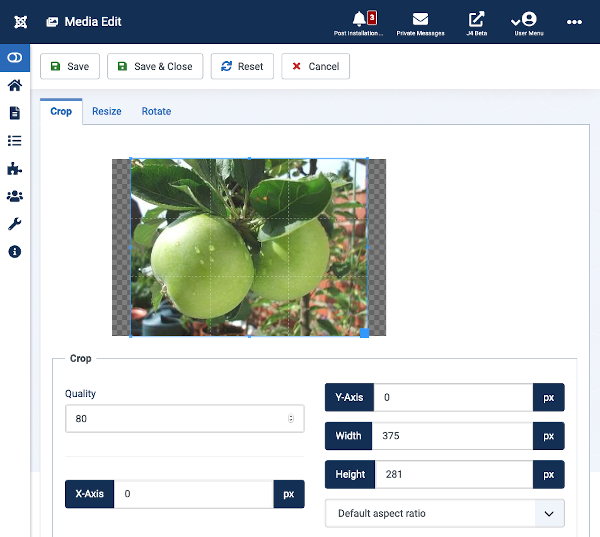Toggle the sidebar menu switch

pyautogui.click(x=15, y=58)
